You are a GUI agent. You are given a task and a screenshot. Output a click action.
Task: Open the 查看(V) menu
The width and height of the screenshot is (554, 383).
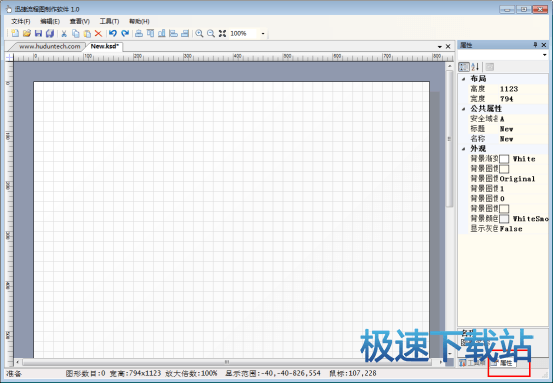pyautogui.click(x=79, y=21)
